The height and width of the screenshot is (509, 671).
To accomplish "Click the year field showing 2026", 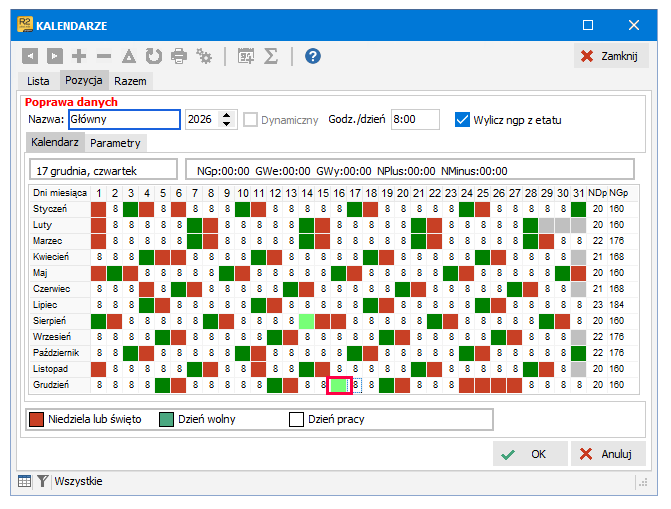I will [202, 119].
